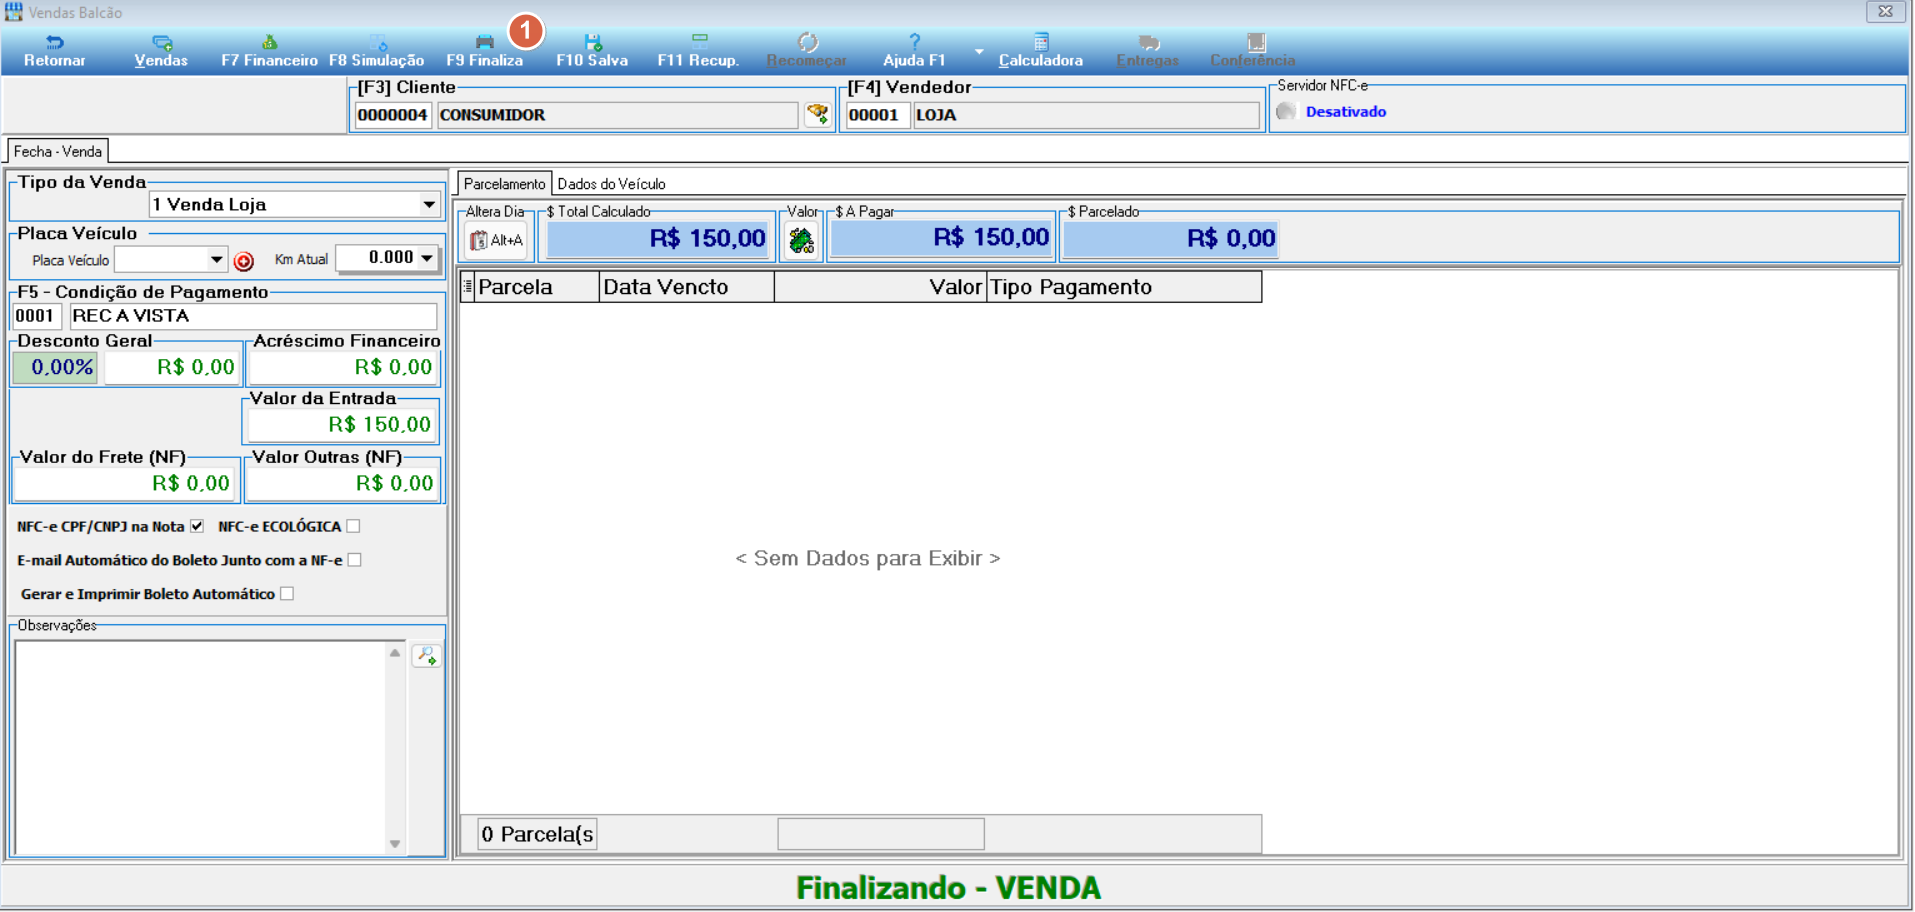Click the Parcela column header

536,287
